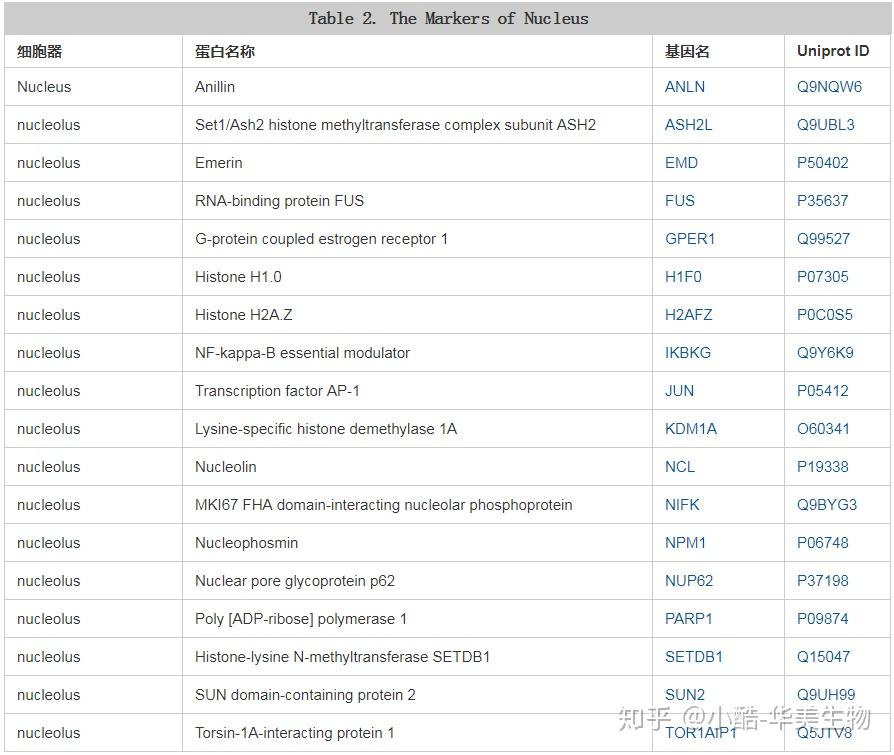Select the SETDB1 gene link
Image resolution: width=894 pixels, height=755 pixels.
(694, 657)
